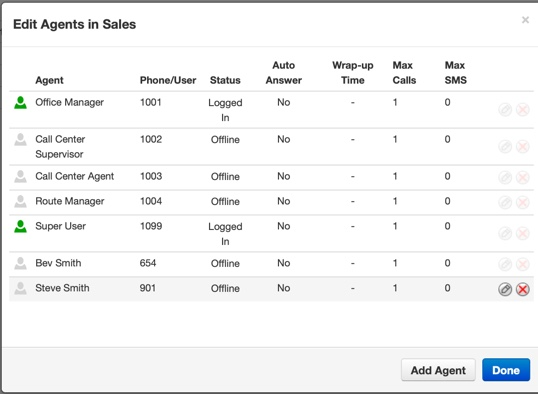Viewport: 538px width, 394px height.
Task: Click Offline status for Steve Smith
Action: coord(225,288)
